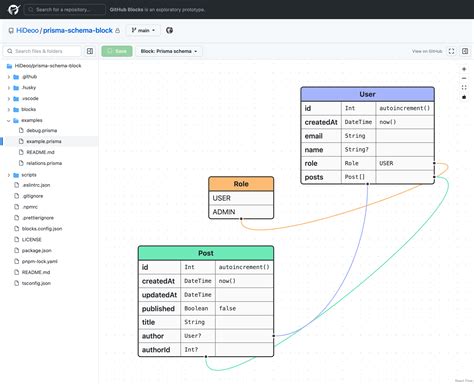Zoom out on the diagram canvas
The height and width of the screenshot is (384, 474).
(464, 78)
